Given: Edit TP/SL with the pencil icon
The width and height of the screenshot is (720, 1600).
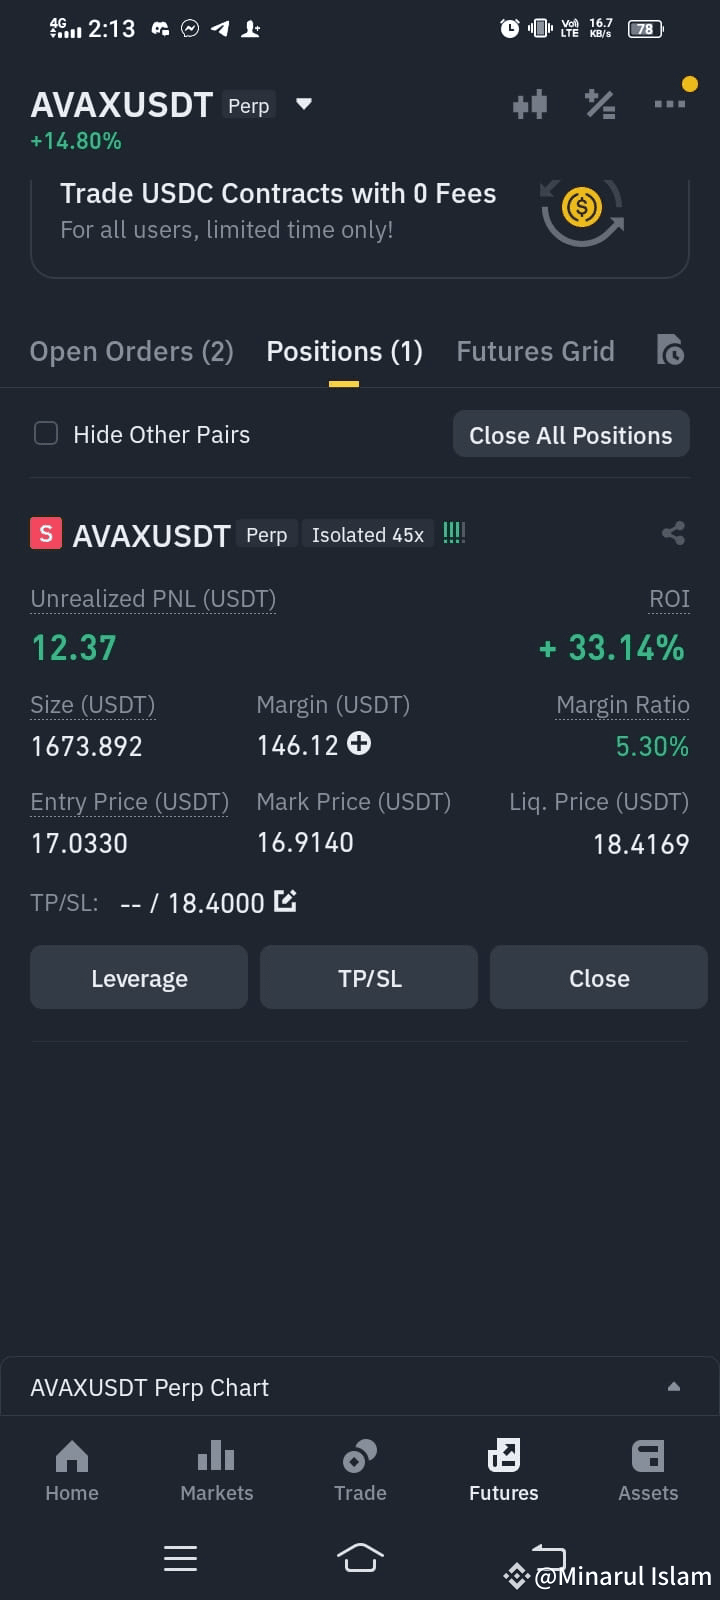Looking at the screenshot, I should tap(285, 901).
